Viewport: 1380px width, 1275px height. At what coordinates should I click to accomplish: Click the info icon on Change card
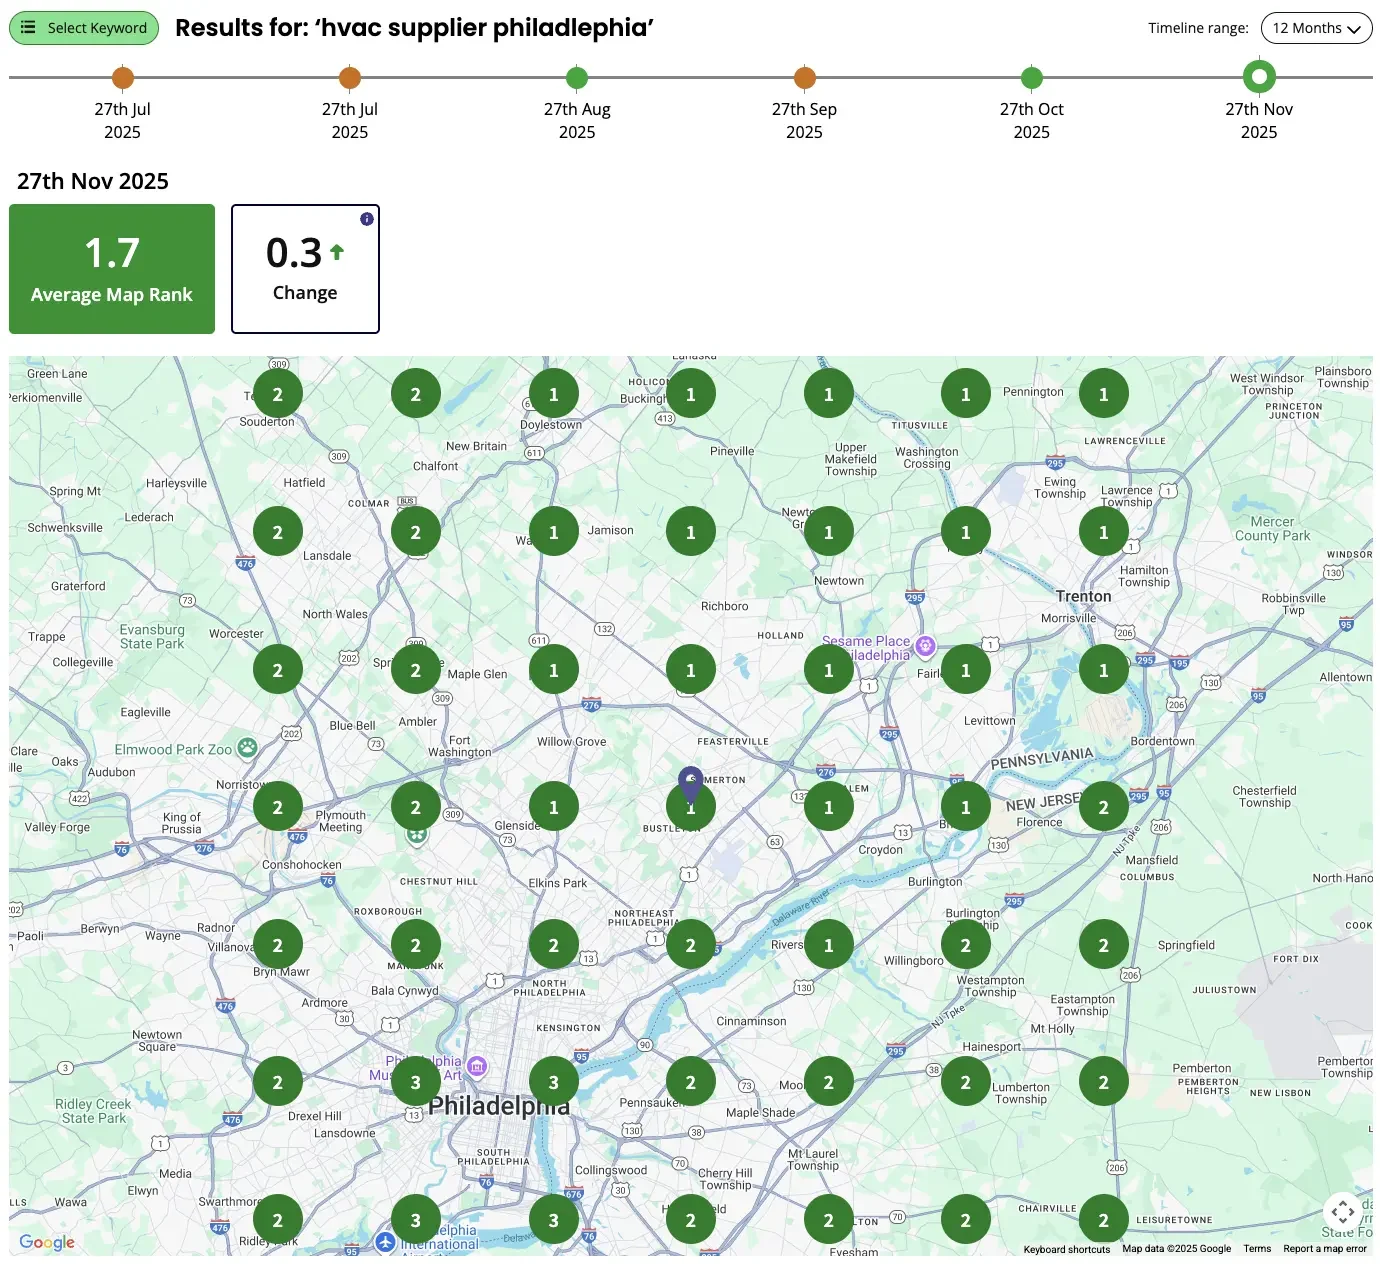pyautogui.click(x=367, y=219)
